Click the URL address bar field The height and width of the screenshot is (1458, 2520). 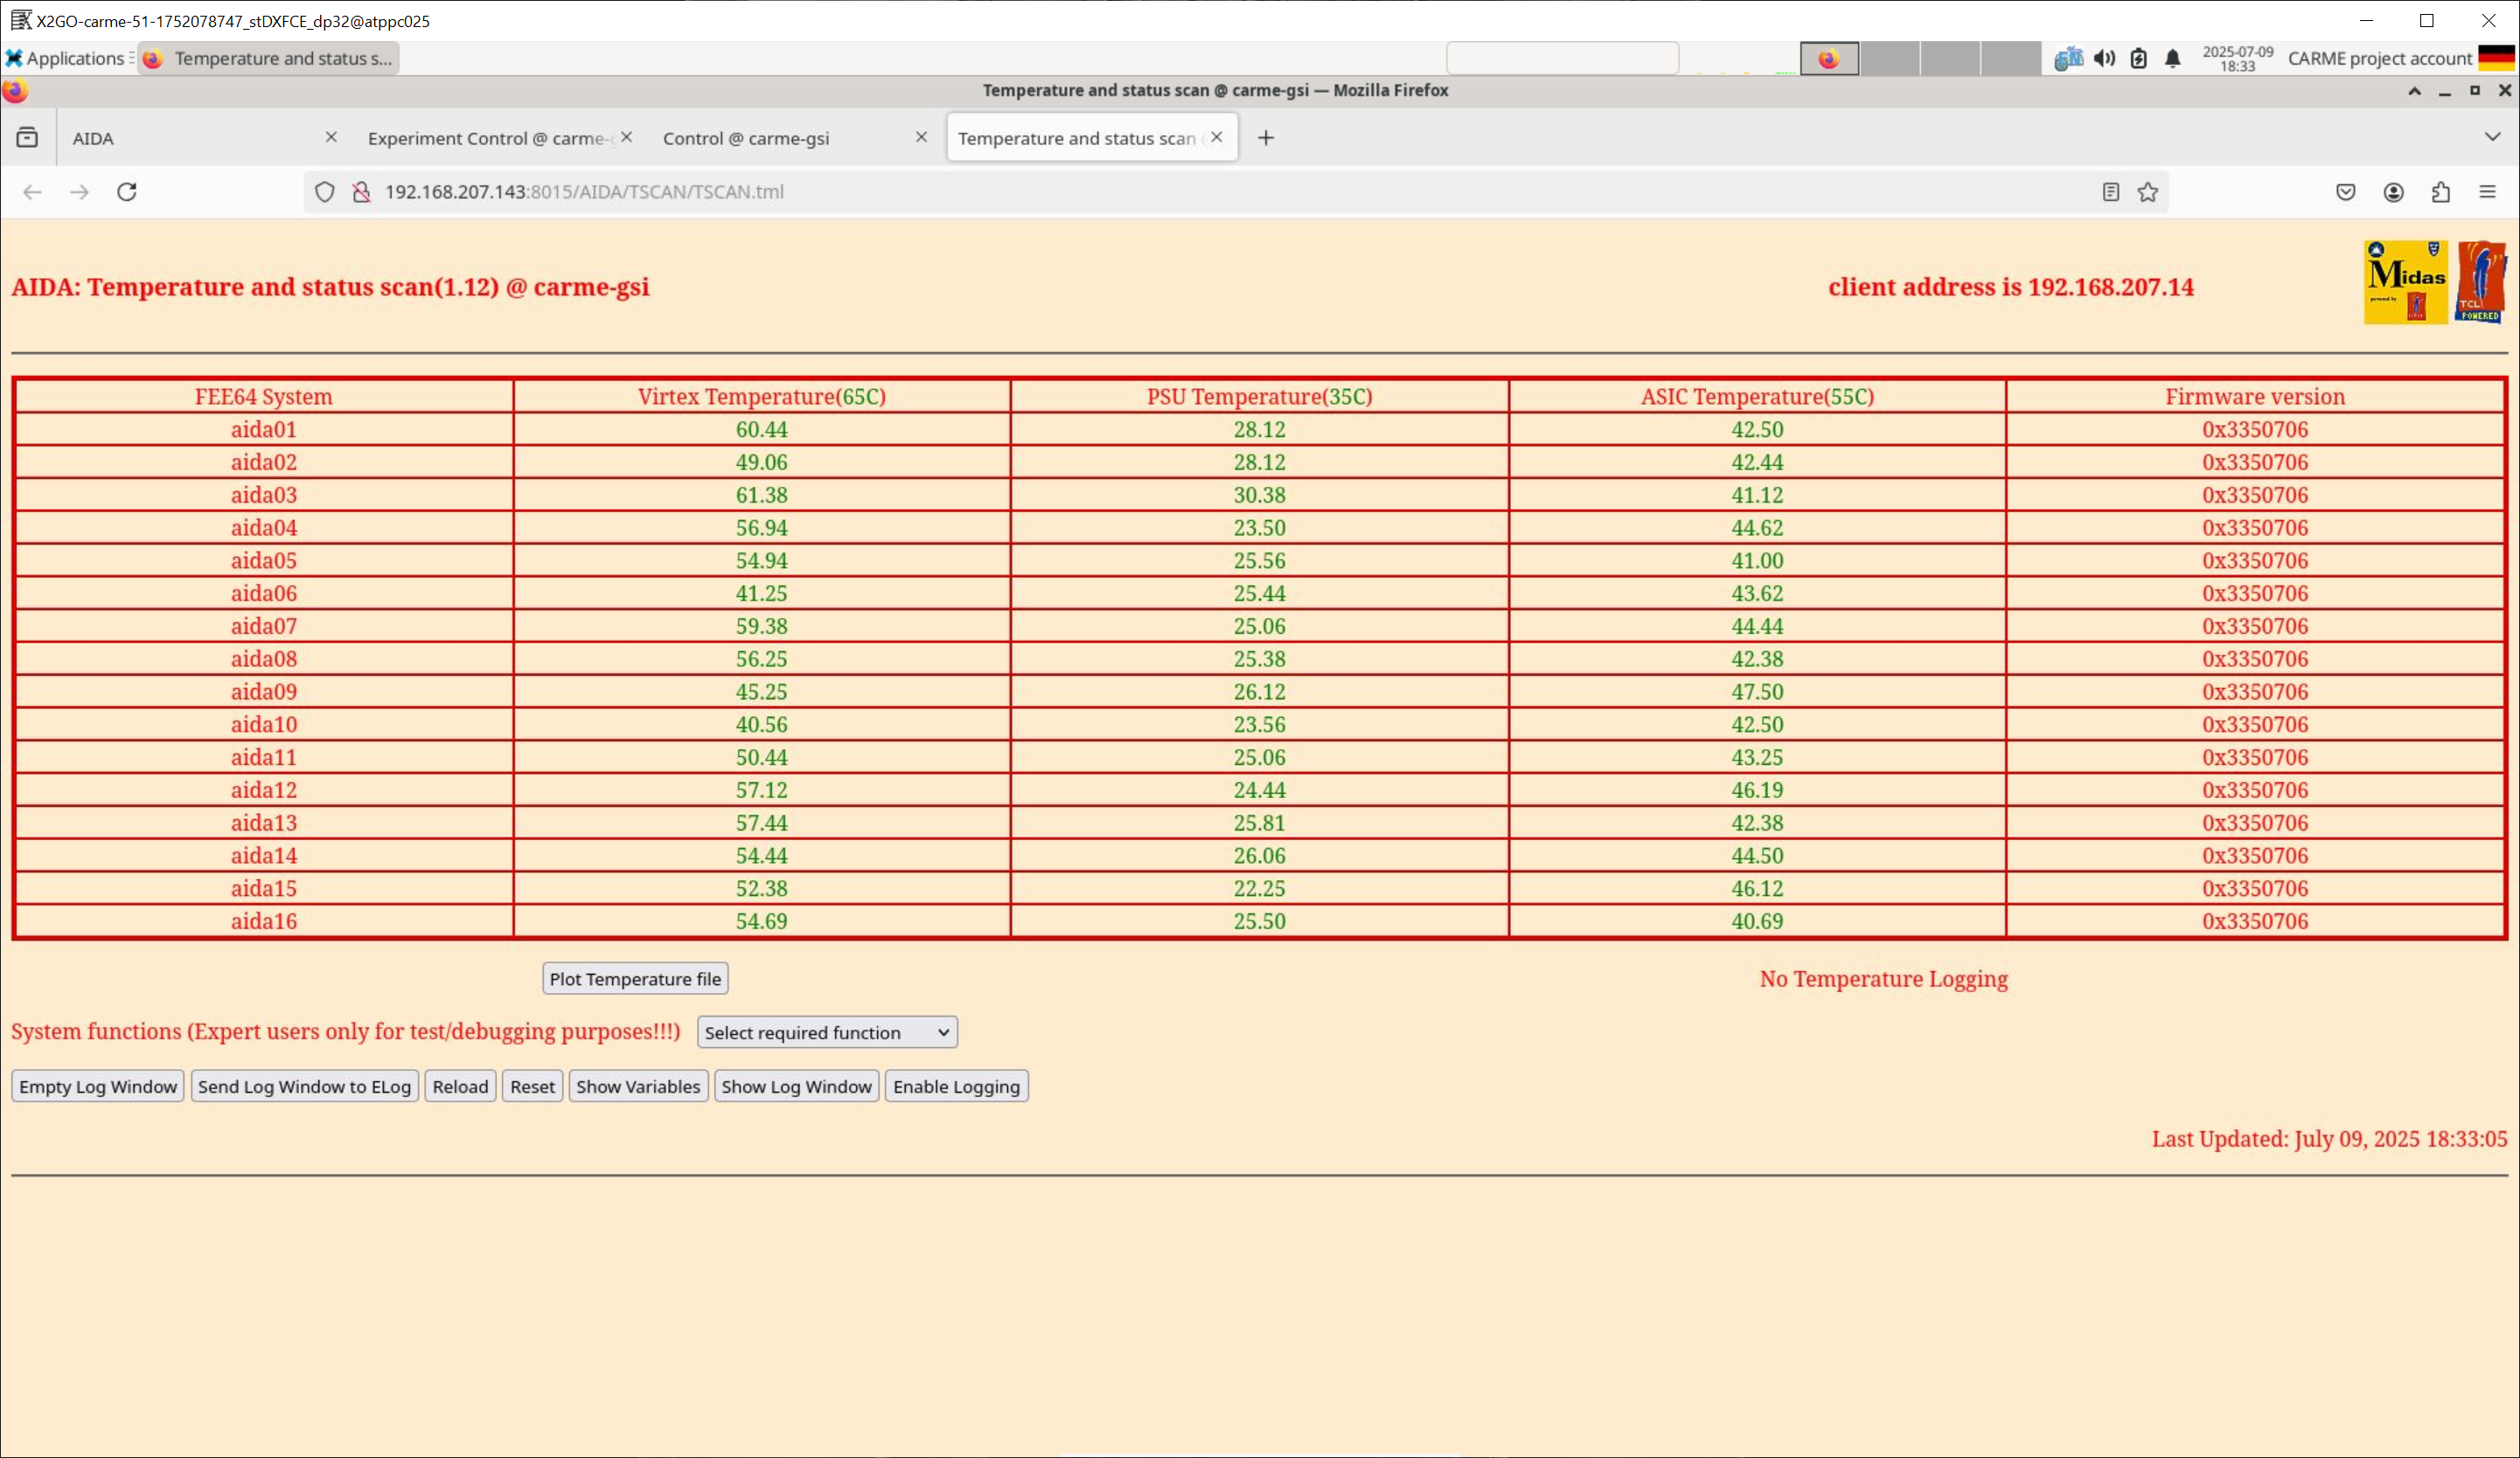(1200, 192)
